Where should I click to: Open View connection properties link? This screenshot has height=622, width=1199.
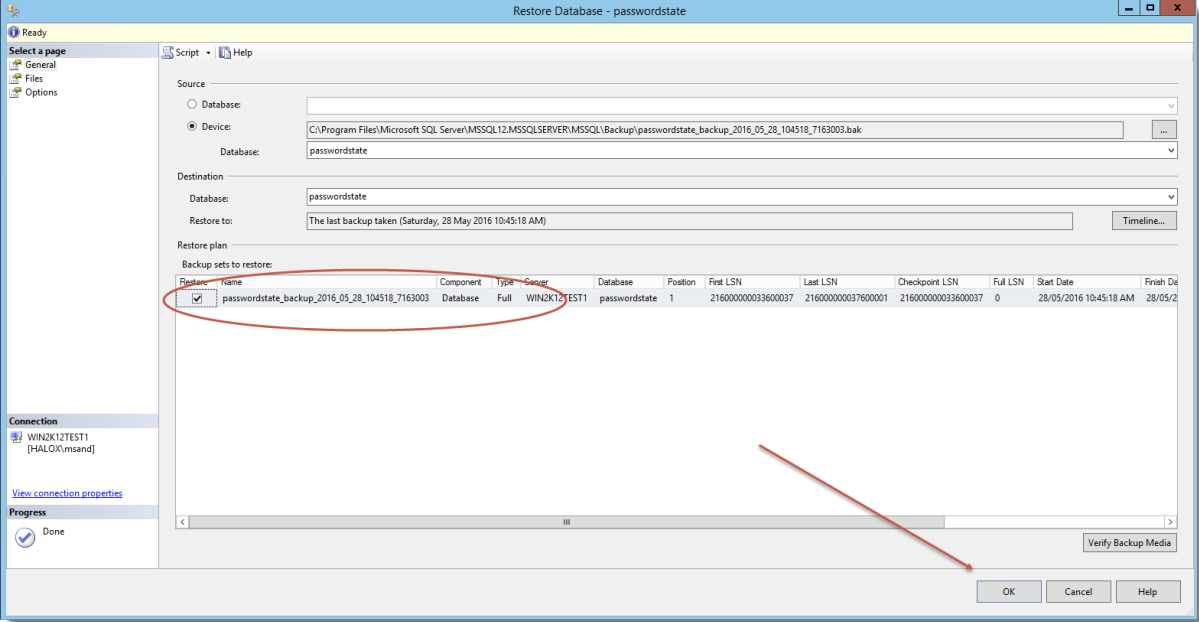pos(67,493)
